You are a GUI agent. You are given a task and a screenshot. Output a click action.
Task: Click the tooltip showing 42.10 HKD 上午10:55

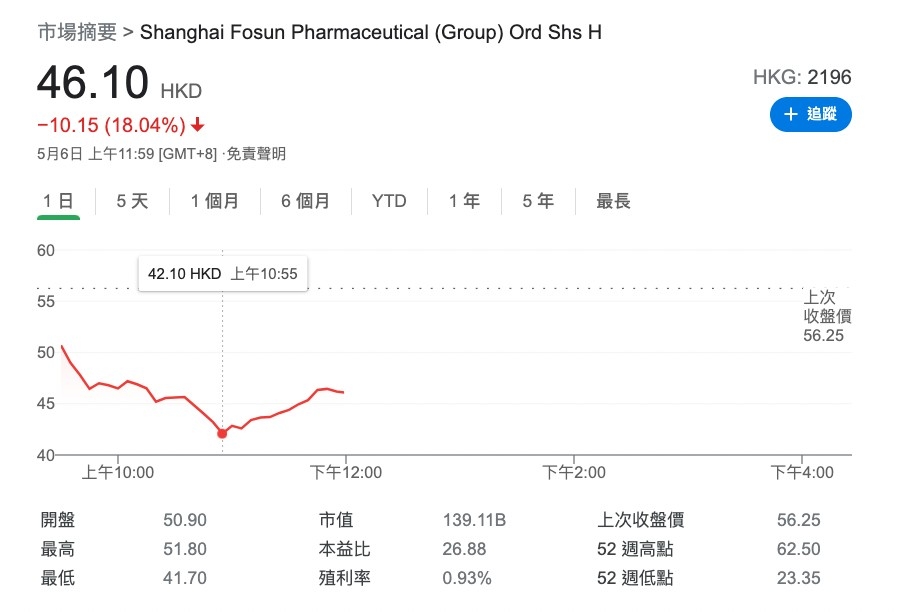pos(222,272)
